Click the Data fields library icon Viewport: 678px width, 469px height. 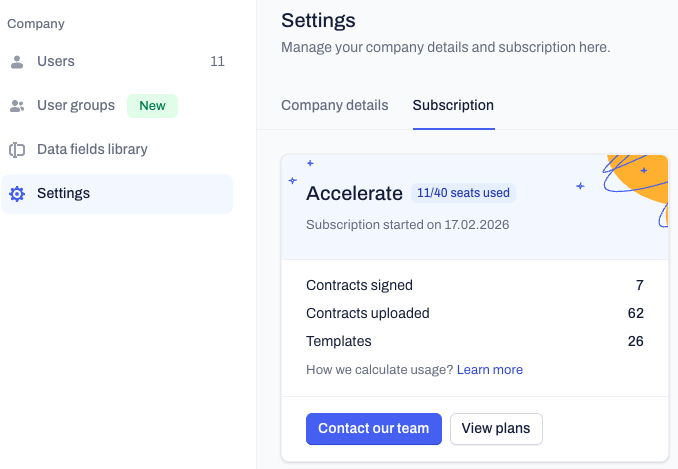17,150
